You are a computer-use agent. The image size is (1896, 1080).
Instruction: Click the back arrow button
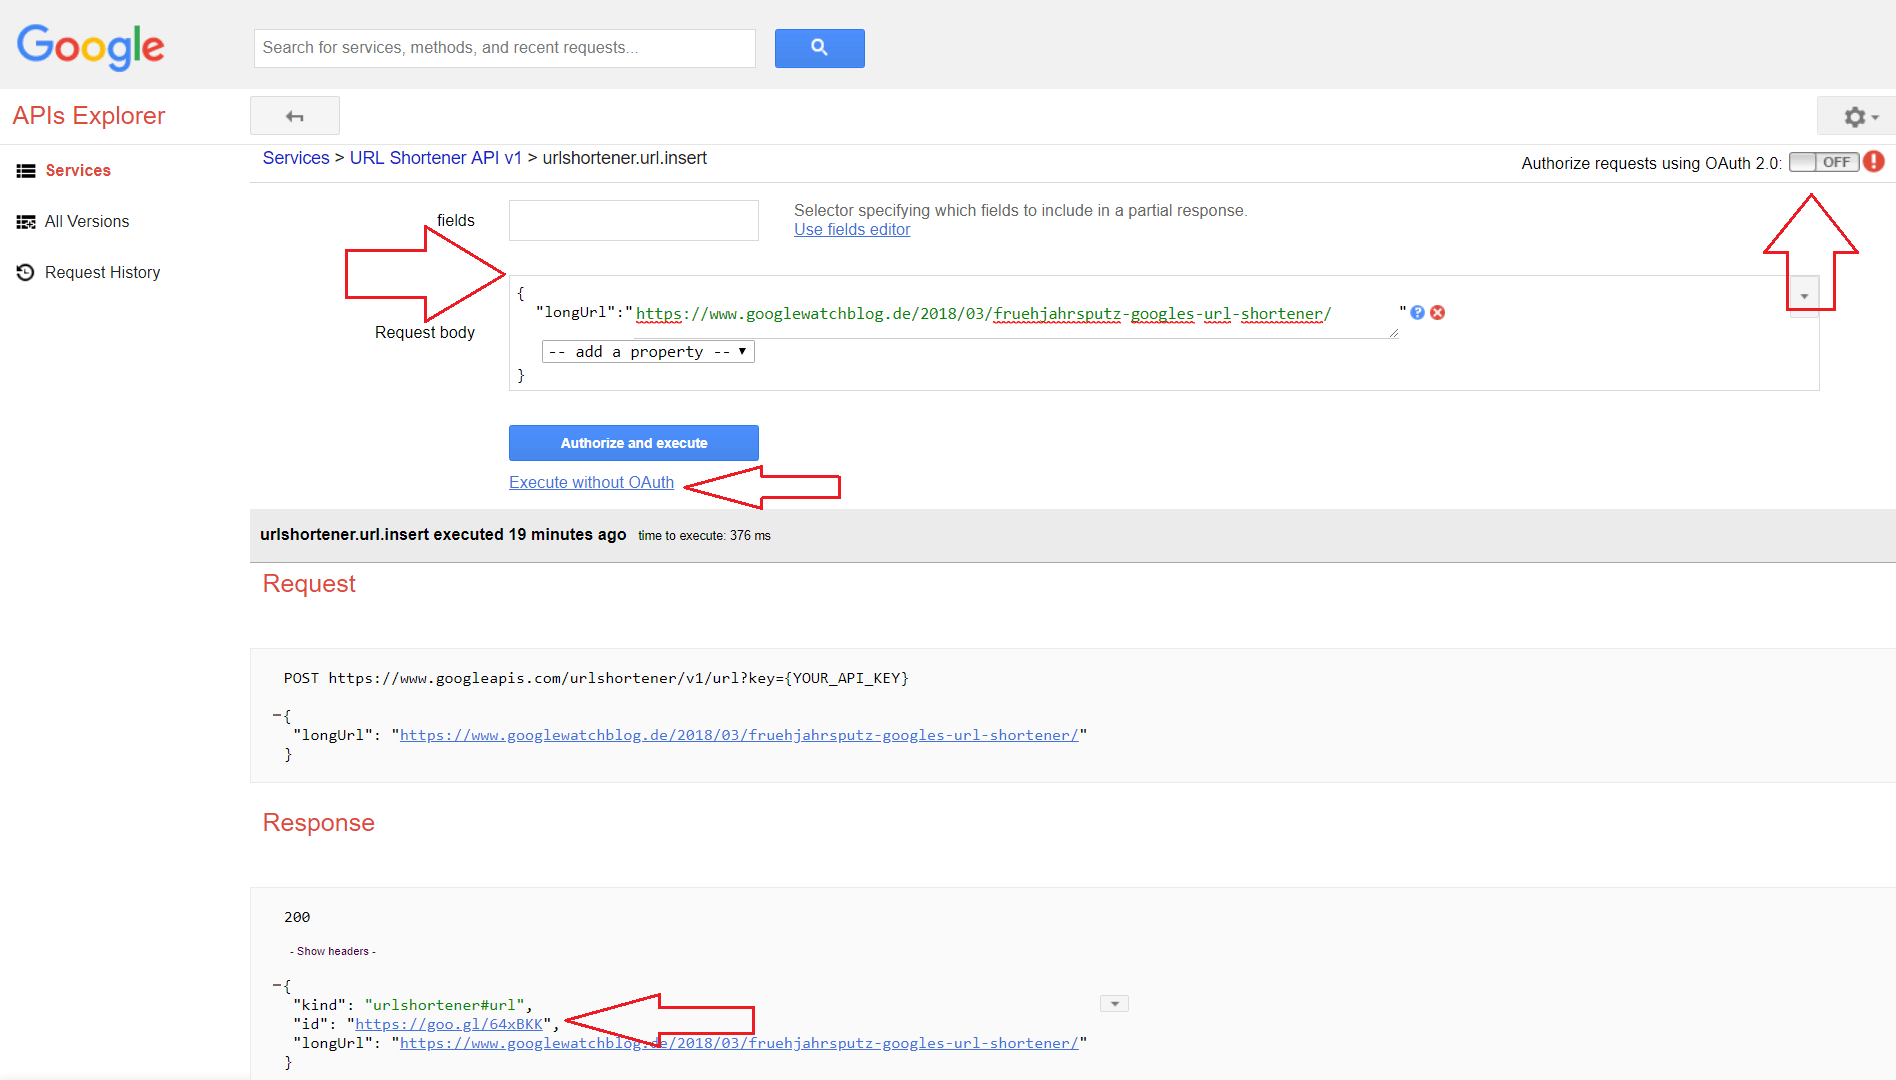pos(294,116)
